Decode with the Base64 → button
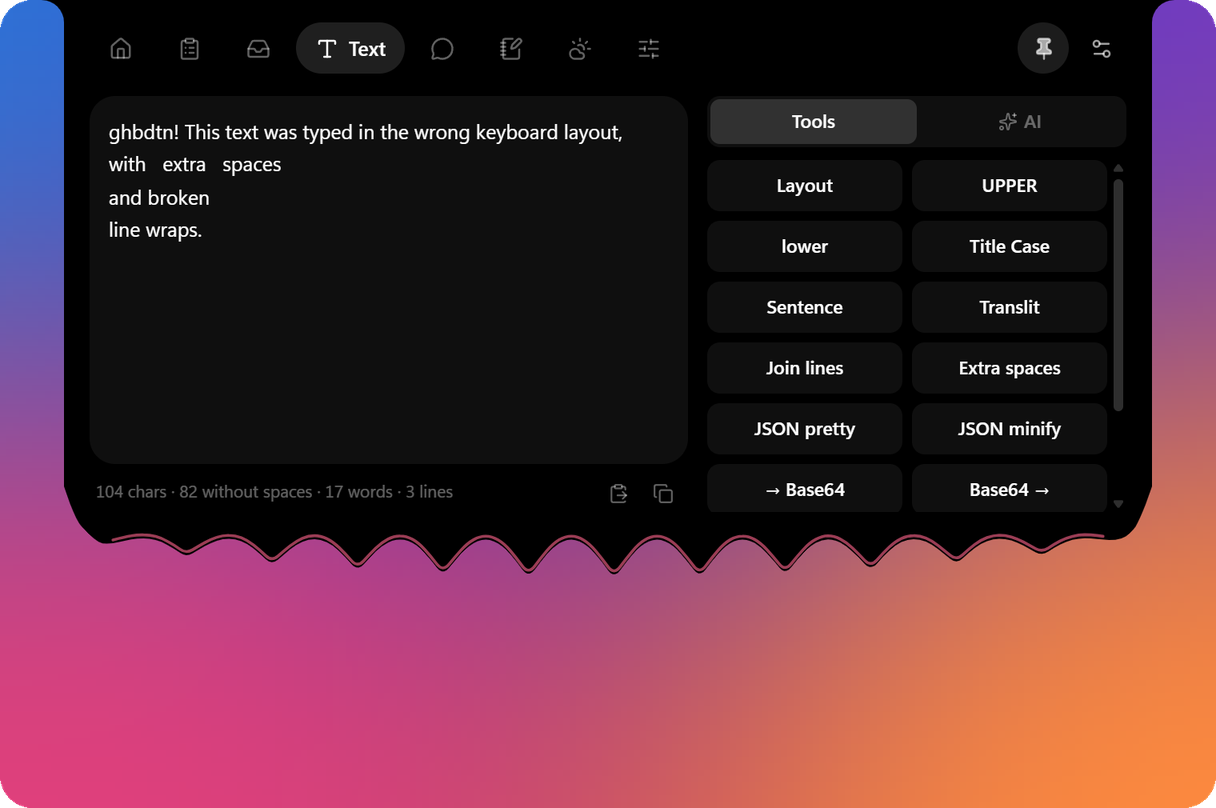The height and width of the screenshot is (808, 1216). pos(1009,489)
